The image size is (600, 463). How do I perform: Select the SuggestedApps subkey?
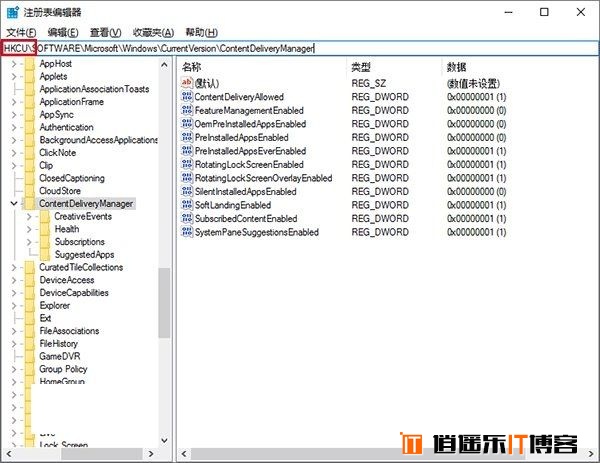pos(84,255)
